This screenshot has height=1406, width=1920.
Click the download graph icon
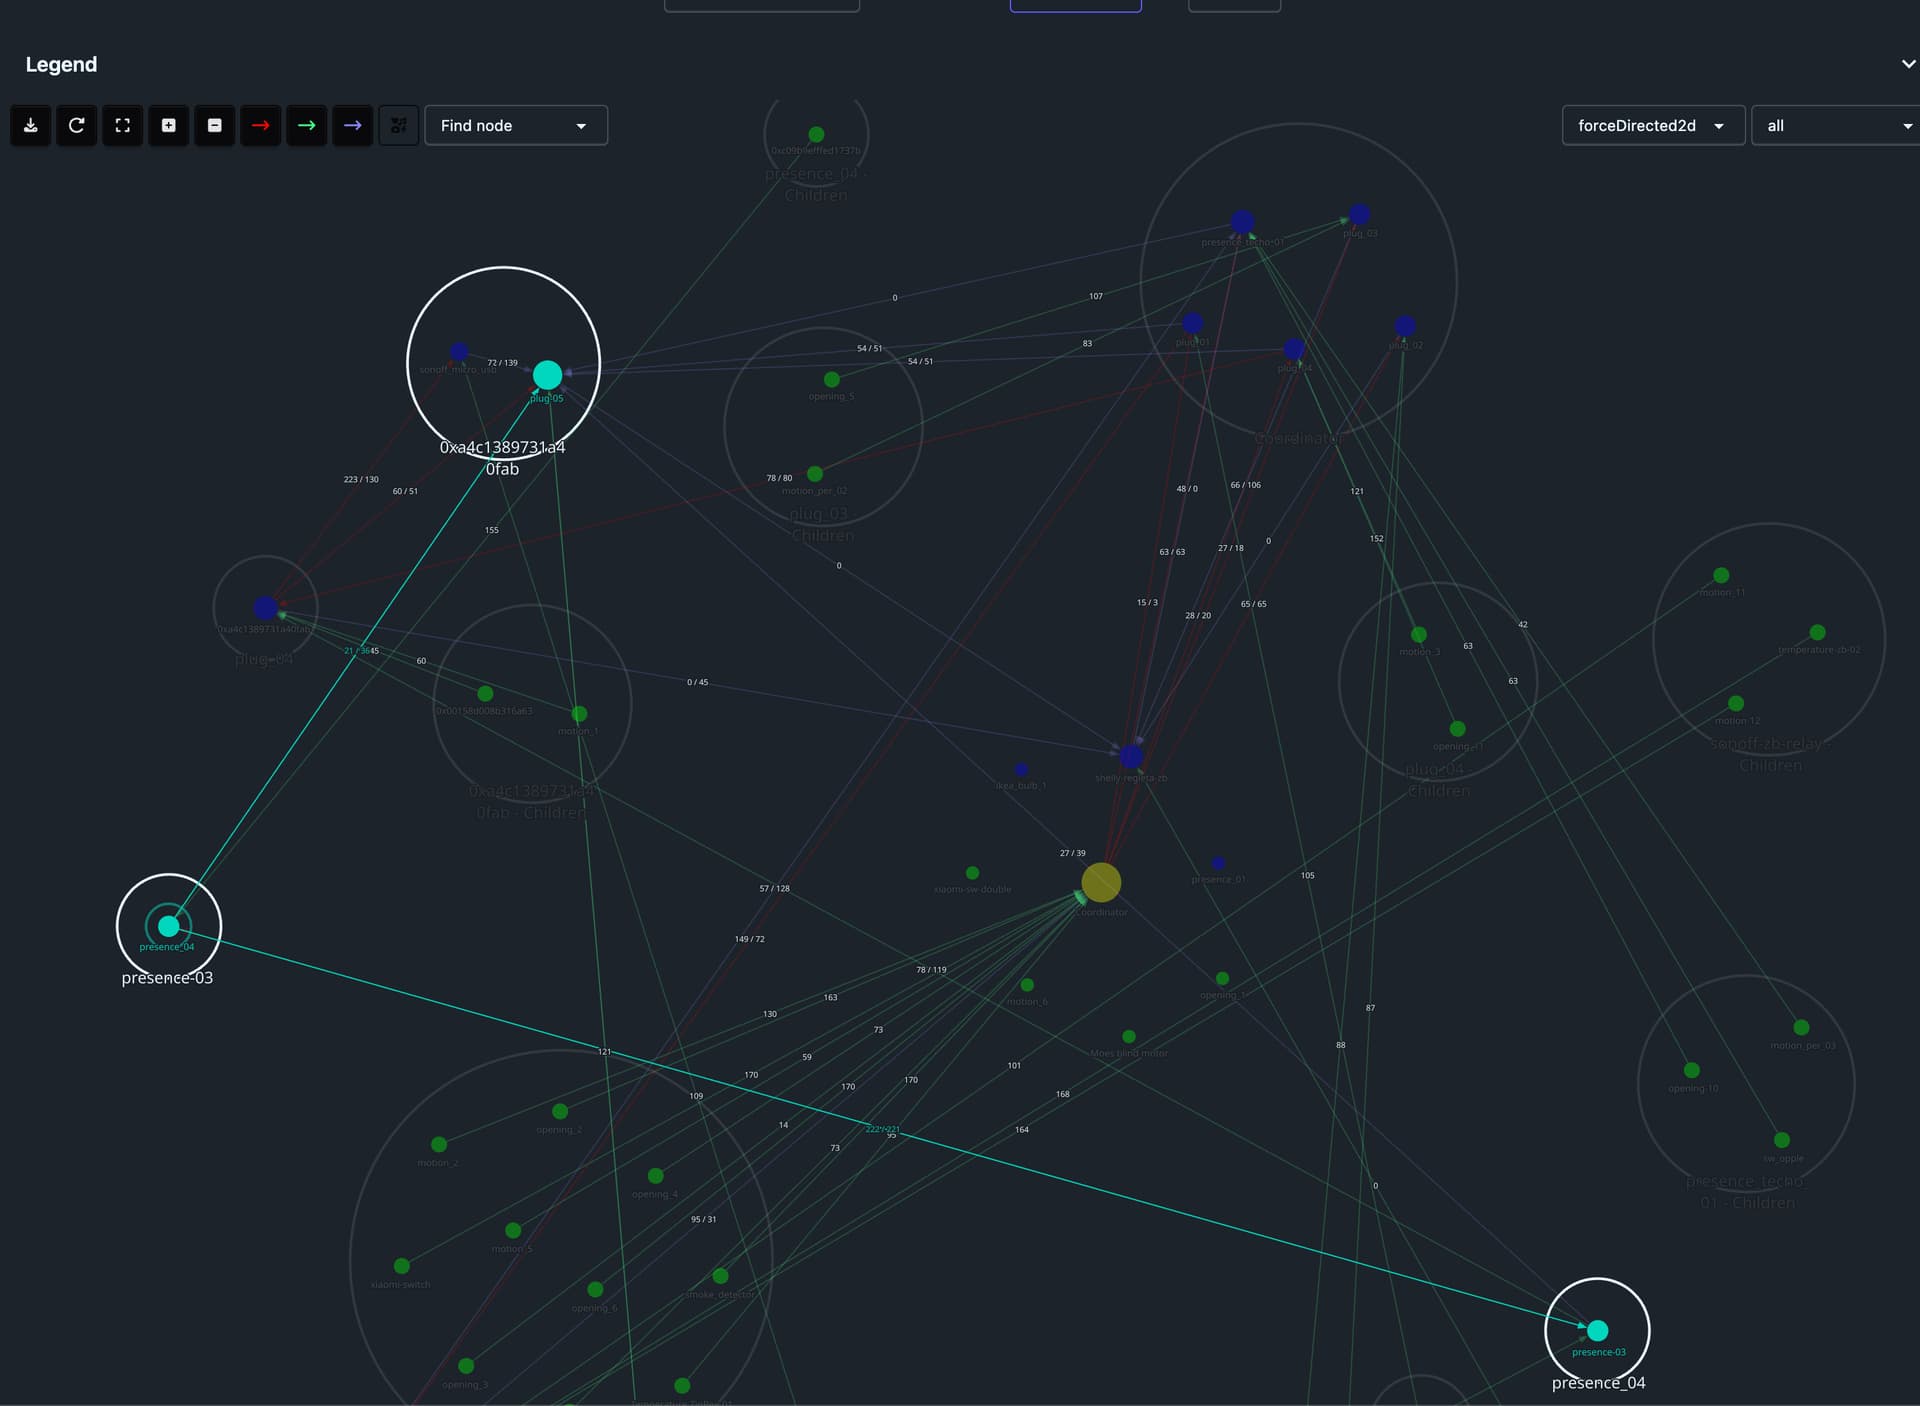pyautogui.click(x=31, y=125)
